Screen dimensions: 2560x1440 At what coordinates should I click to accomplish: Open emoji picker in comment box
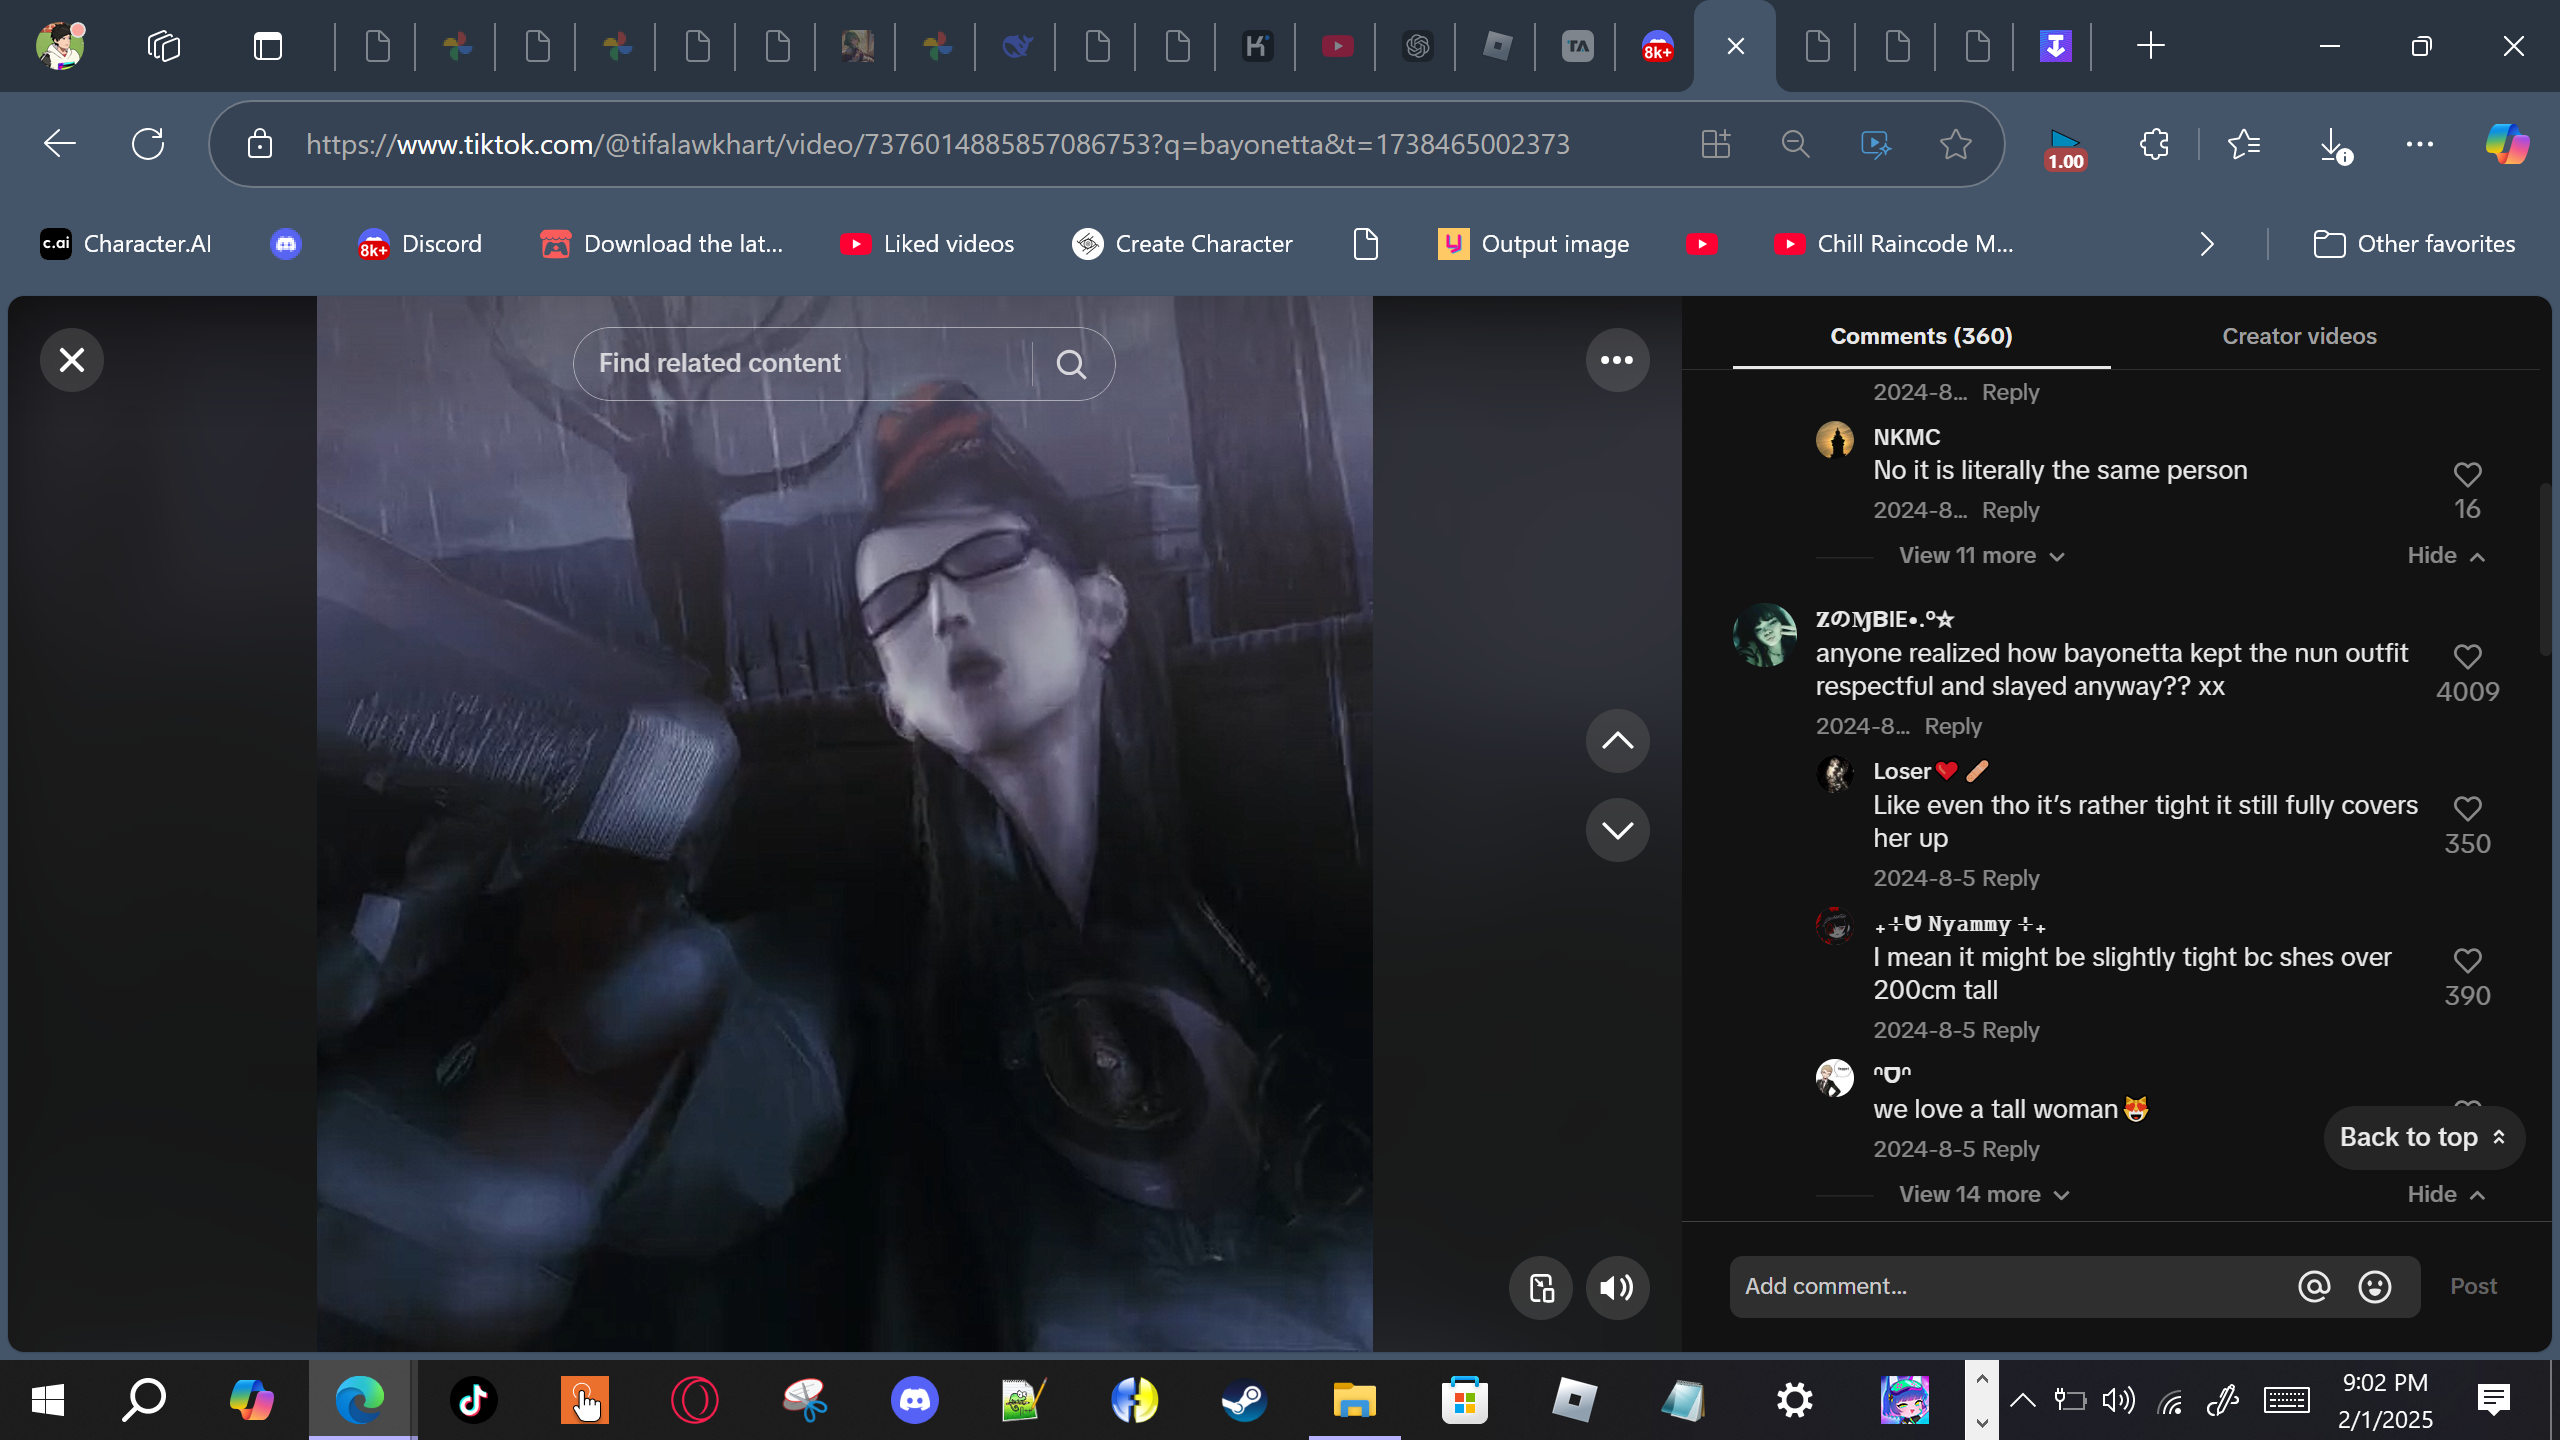(x=2374, y=1287)
